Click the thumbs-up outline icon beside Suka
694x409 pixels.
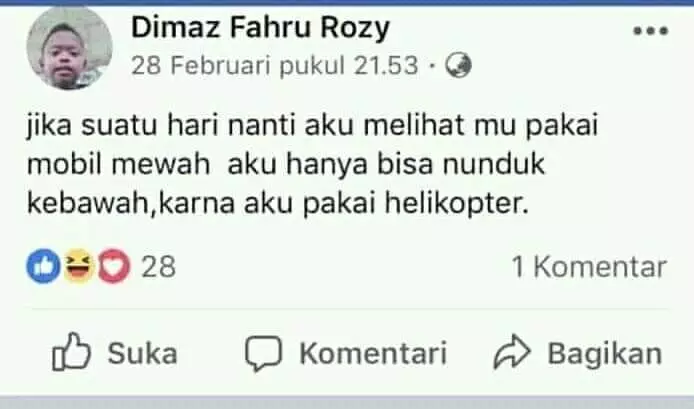71,352
